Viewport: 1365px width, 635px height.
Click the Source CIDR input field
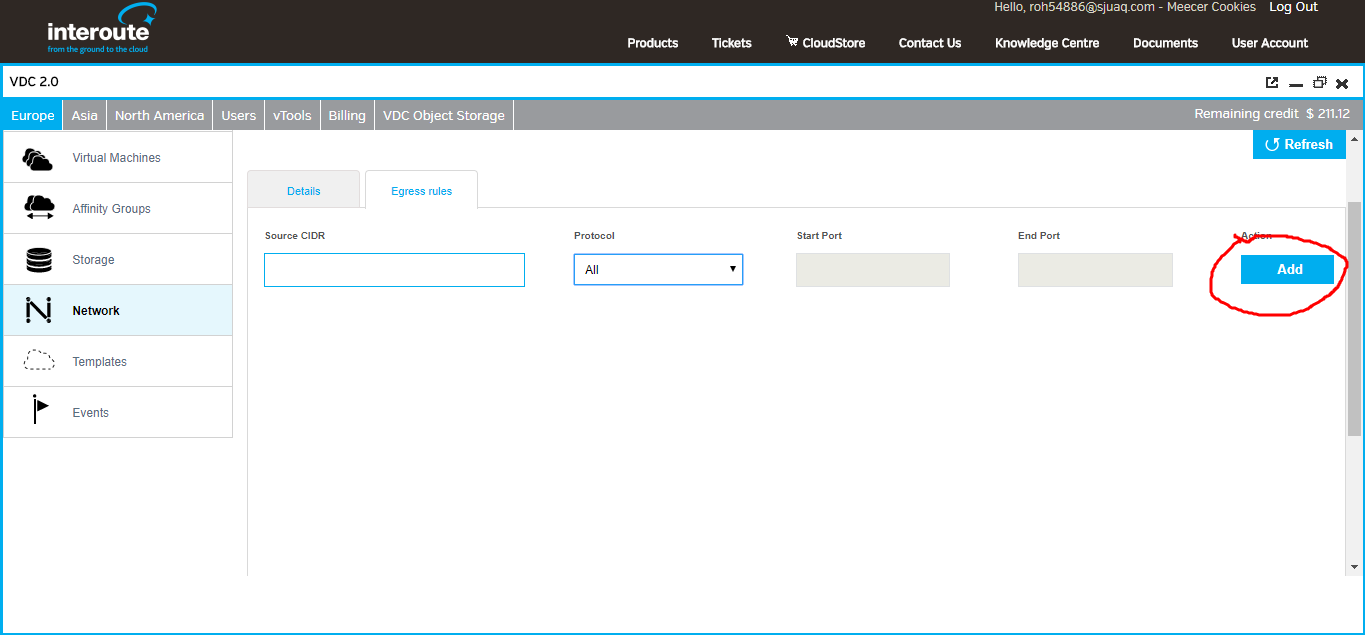tap(394, 270)
